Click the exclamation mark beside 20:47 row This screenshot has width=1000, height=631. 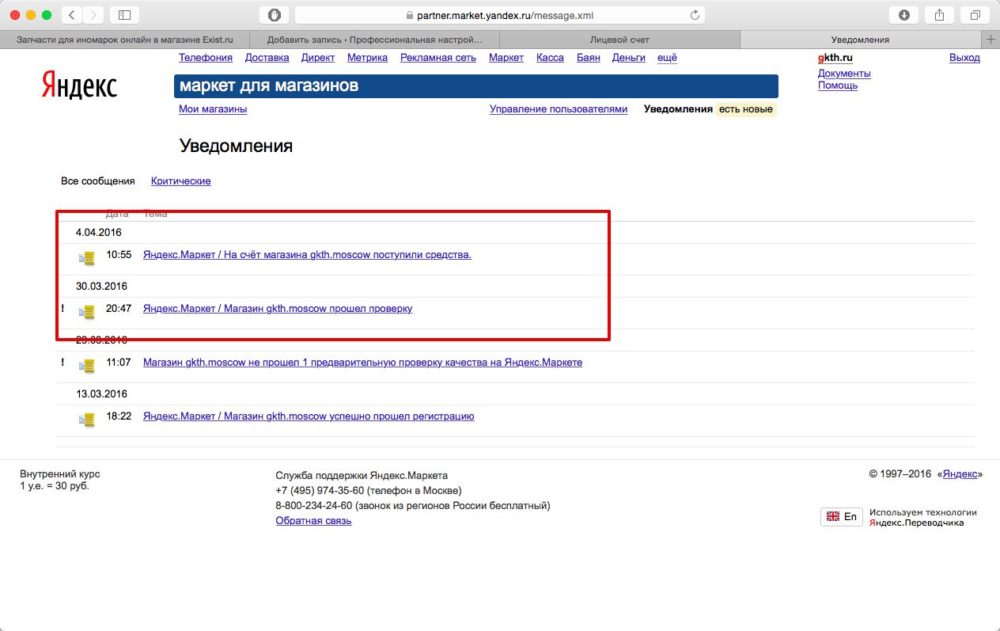coord(62,308)
